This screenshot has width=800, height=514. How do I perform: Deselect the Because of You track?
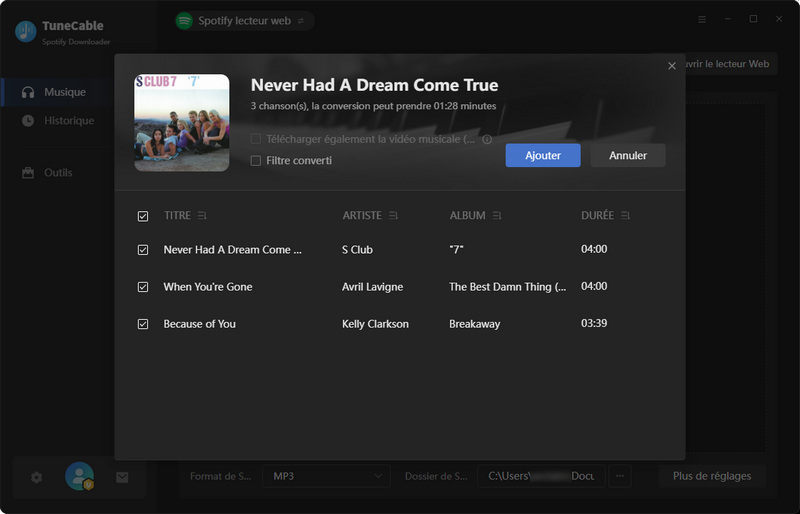pyautogui.click(x=142, y=324)
